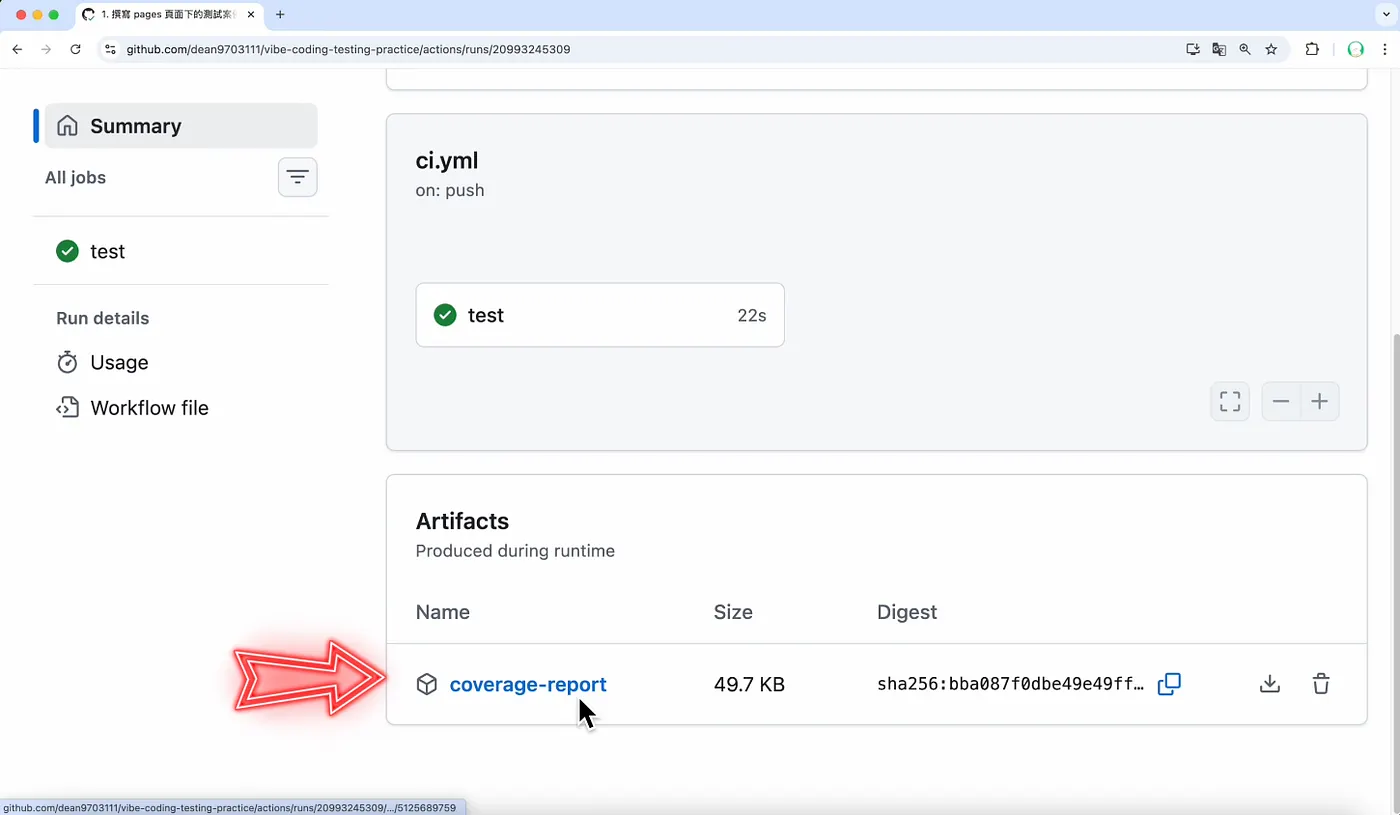Screen dimensions: 1400x815
Task: Open the Chrome three-dot menu
Action: pos(1385,49)
